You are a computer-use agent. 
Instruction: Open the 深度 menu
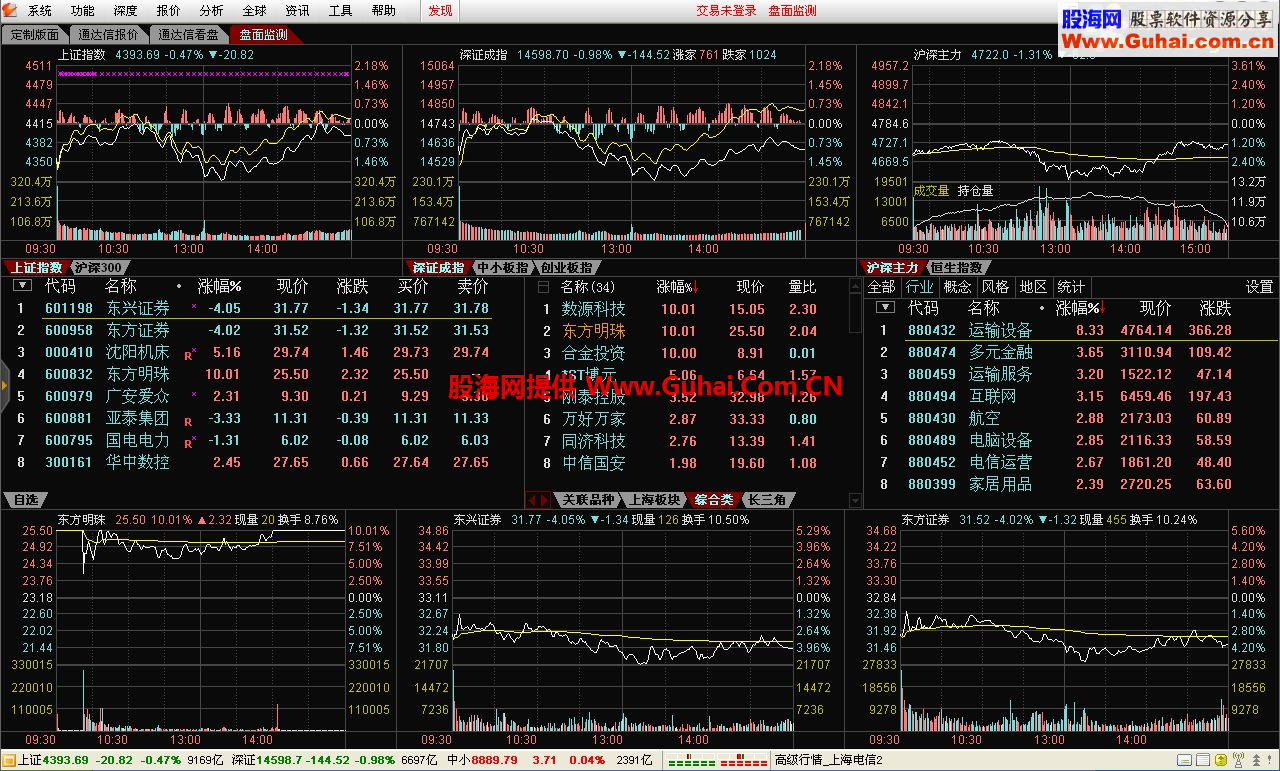point(126,11)
